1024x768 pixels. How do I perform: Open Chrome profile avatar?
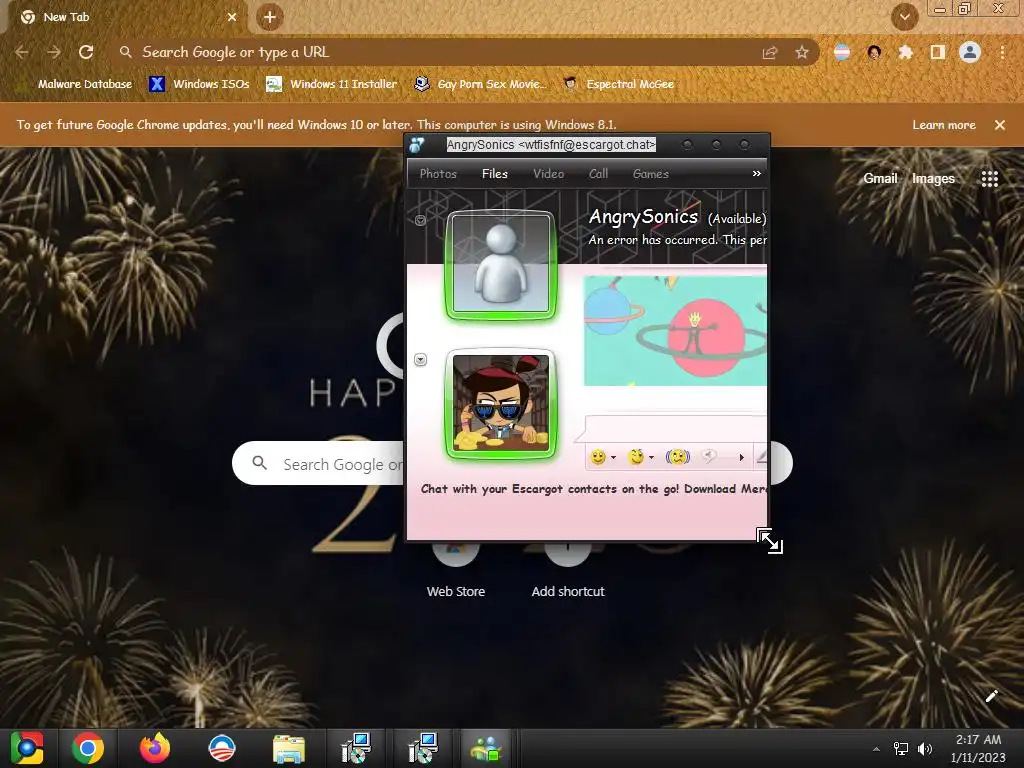(x=970, y=52)
